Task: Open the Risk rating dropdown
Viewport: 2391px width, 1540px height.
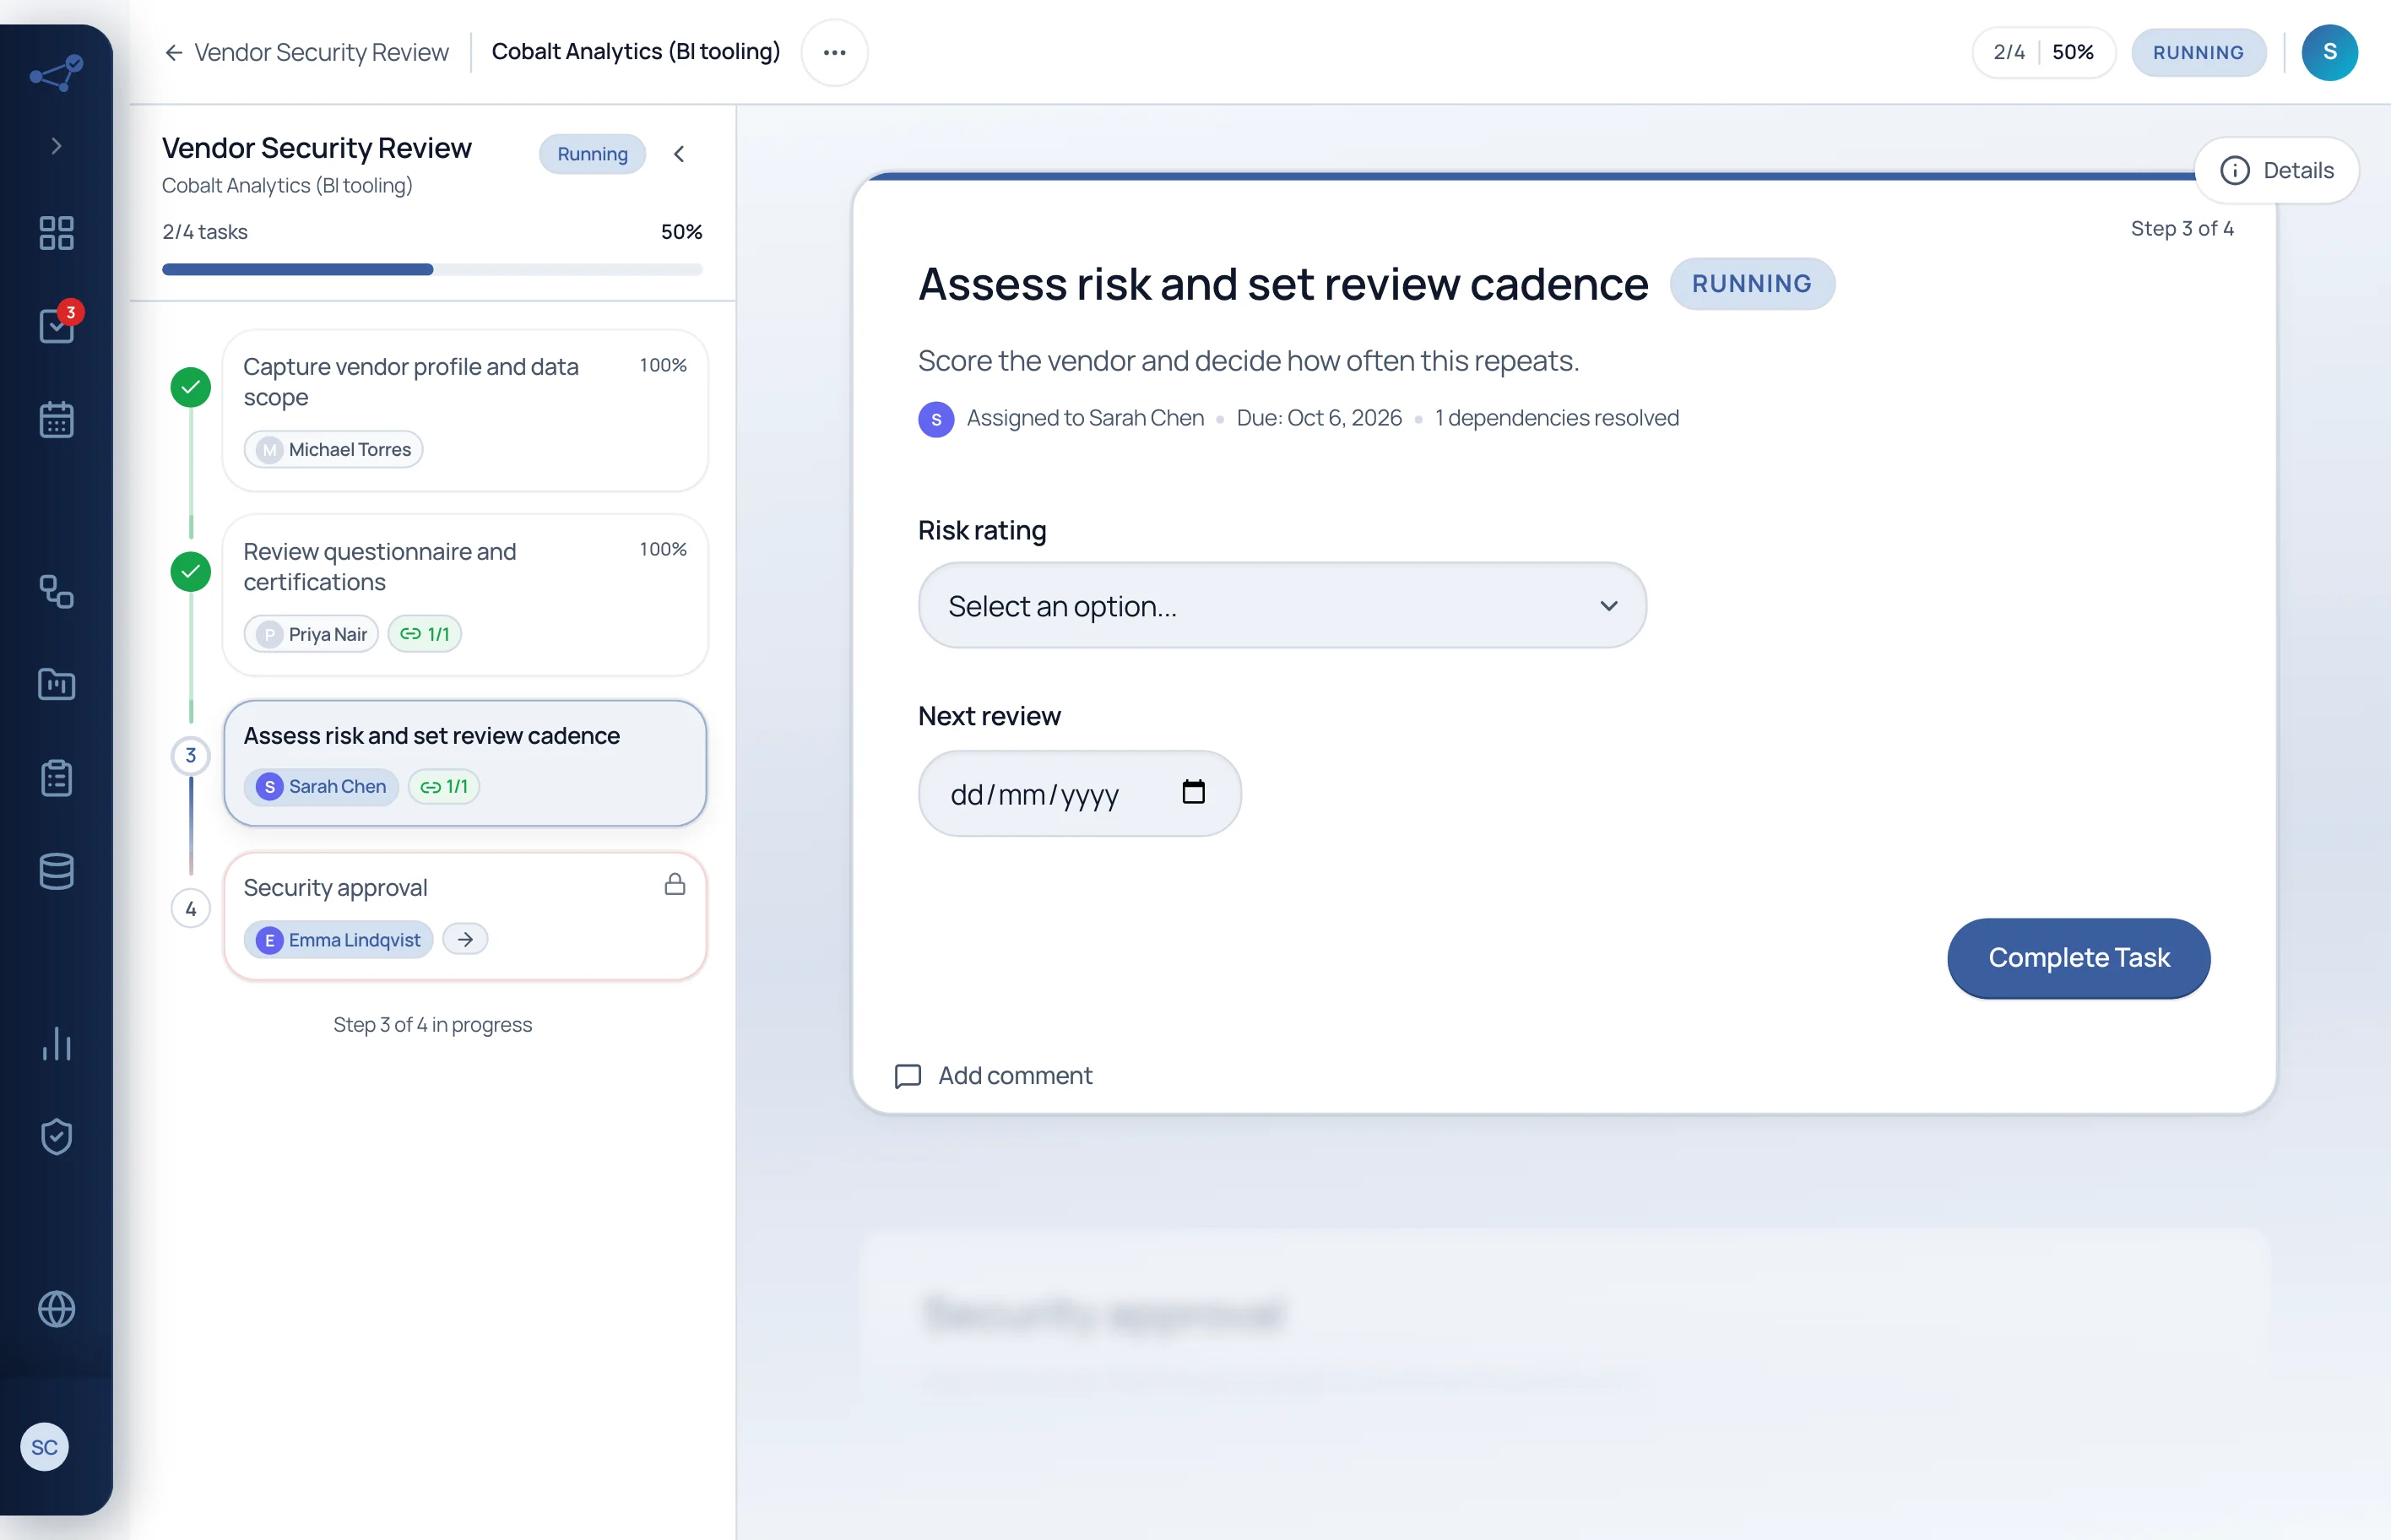Action: [x=1281, y=605]
